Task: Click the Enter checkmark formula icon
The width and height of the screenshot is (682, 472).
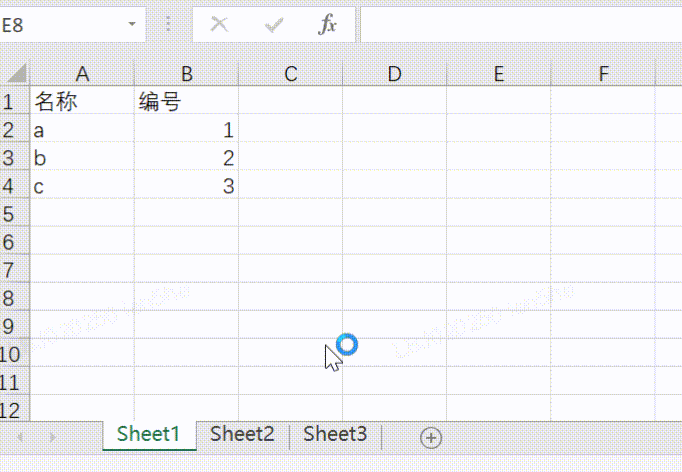Action: [x=273, y=25]
